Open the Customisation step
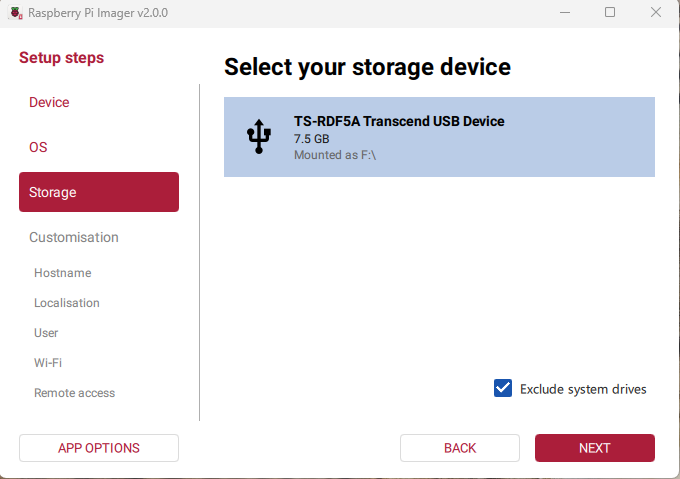680x479 pixels. click(x=74, y=237)
